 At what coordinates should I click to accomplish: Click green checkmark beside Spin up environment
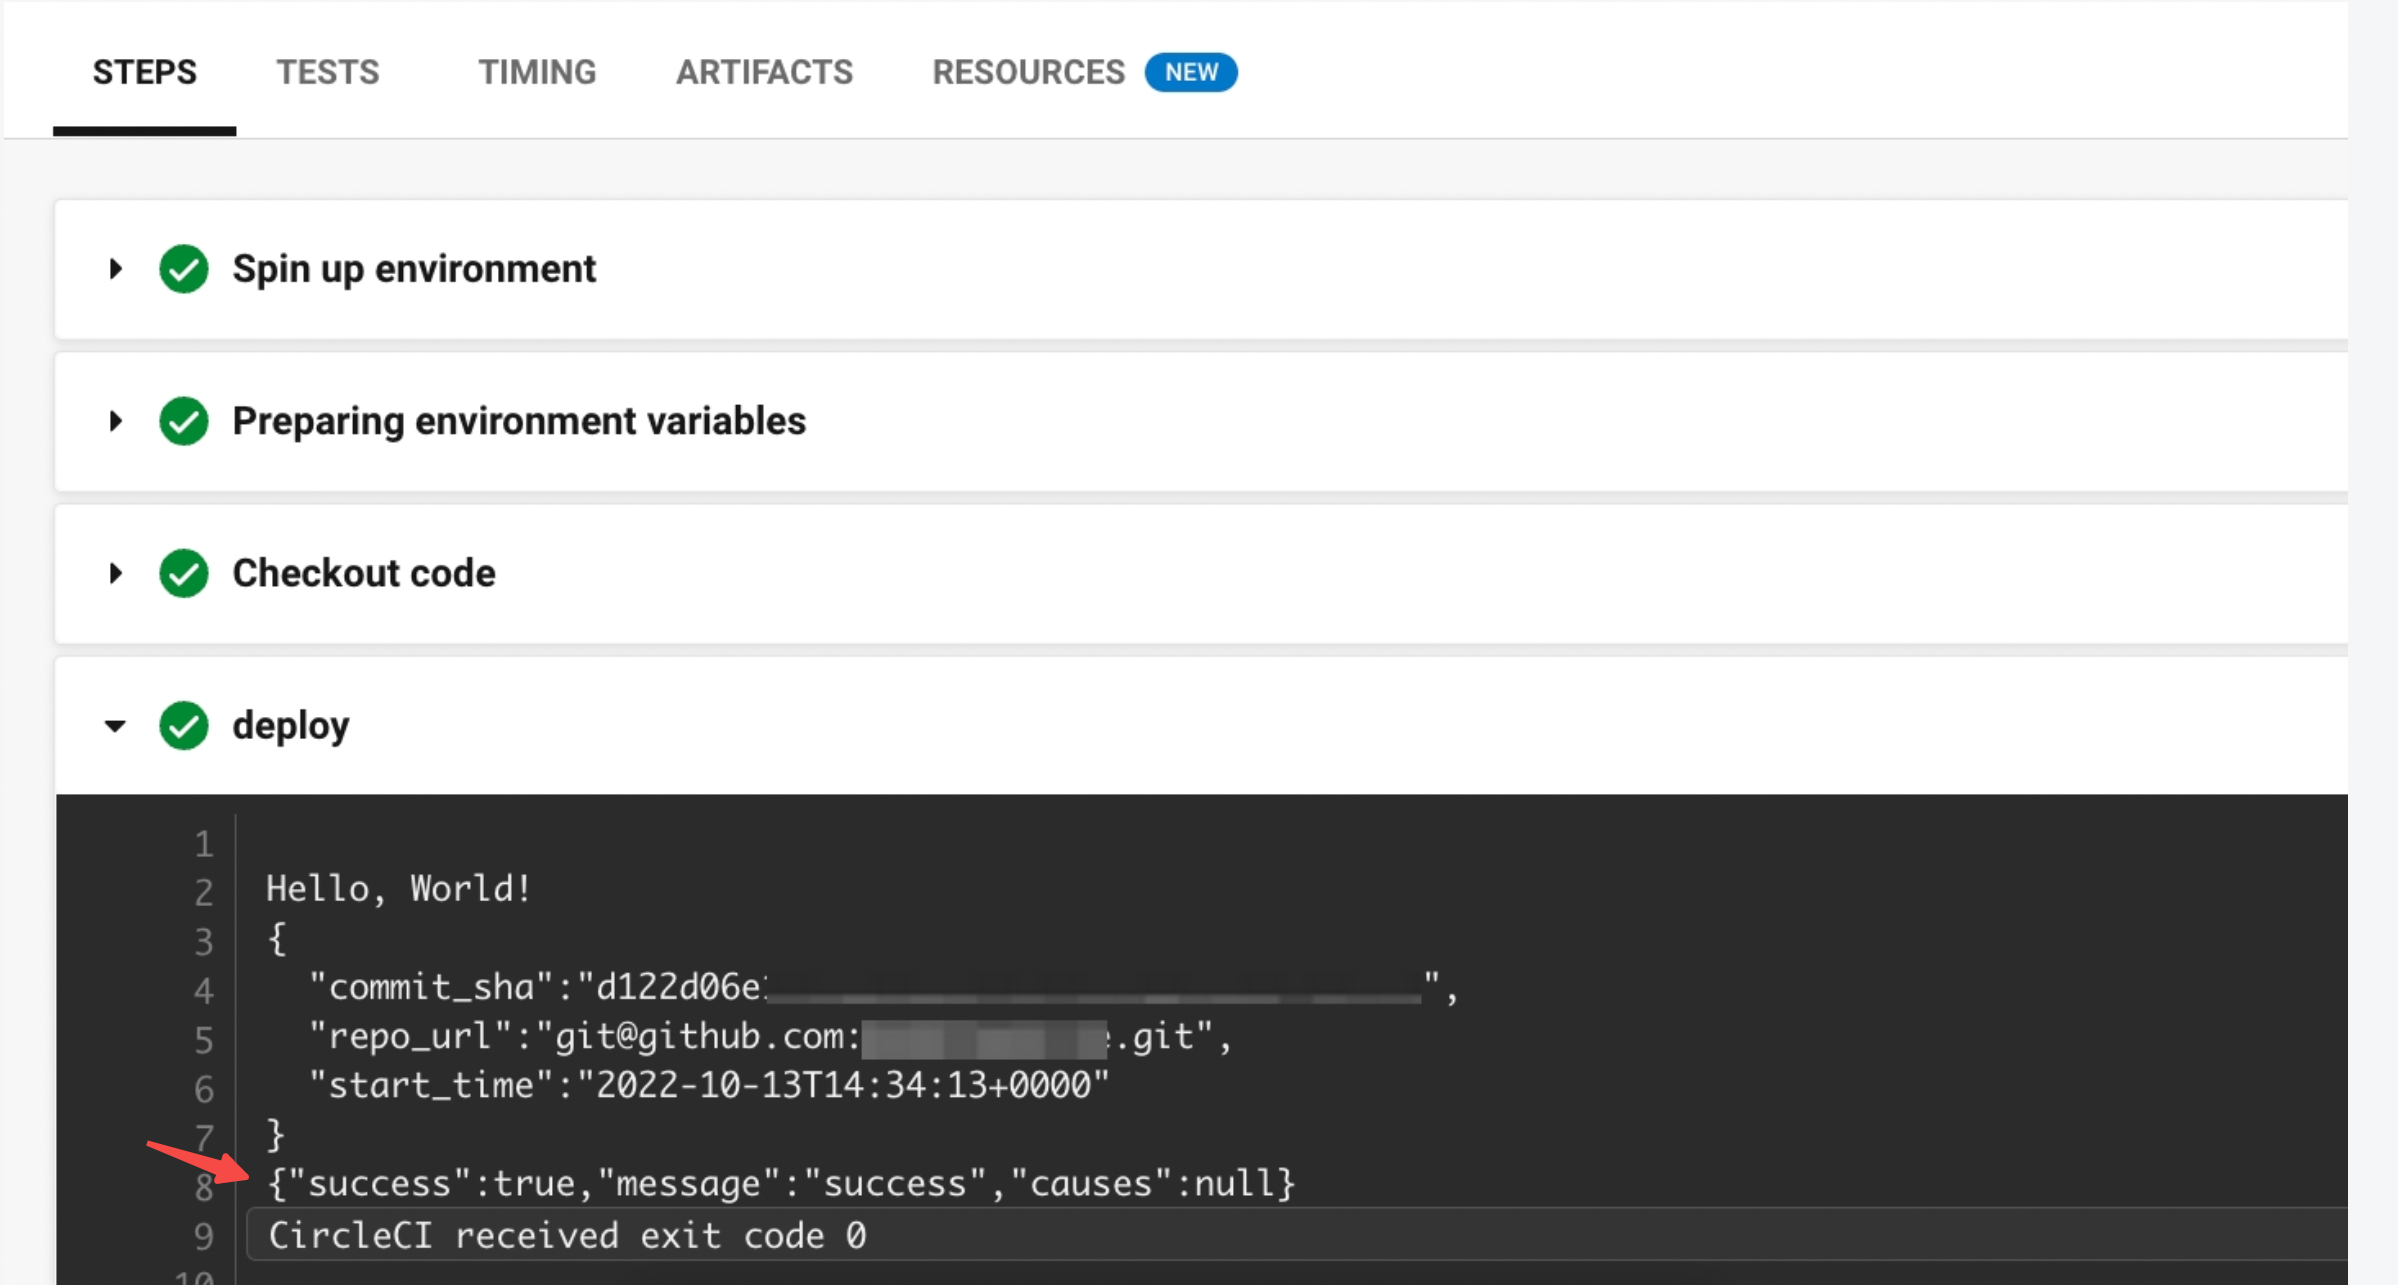pyautogui.click(x=183, y=269)
